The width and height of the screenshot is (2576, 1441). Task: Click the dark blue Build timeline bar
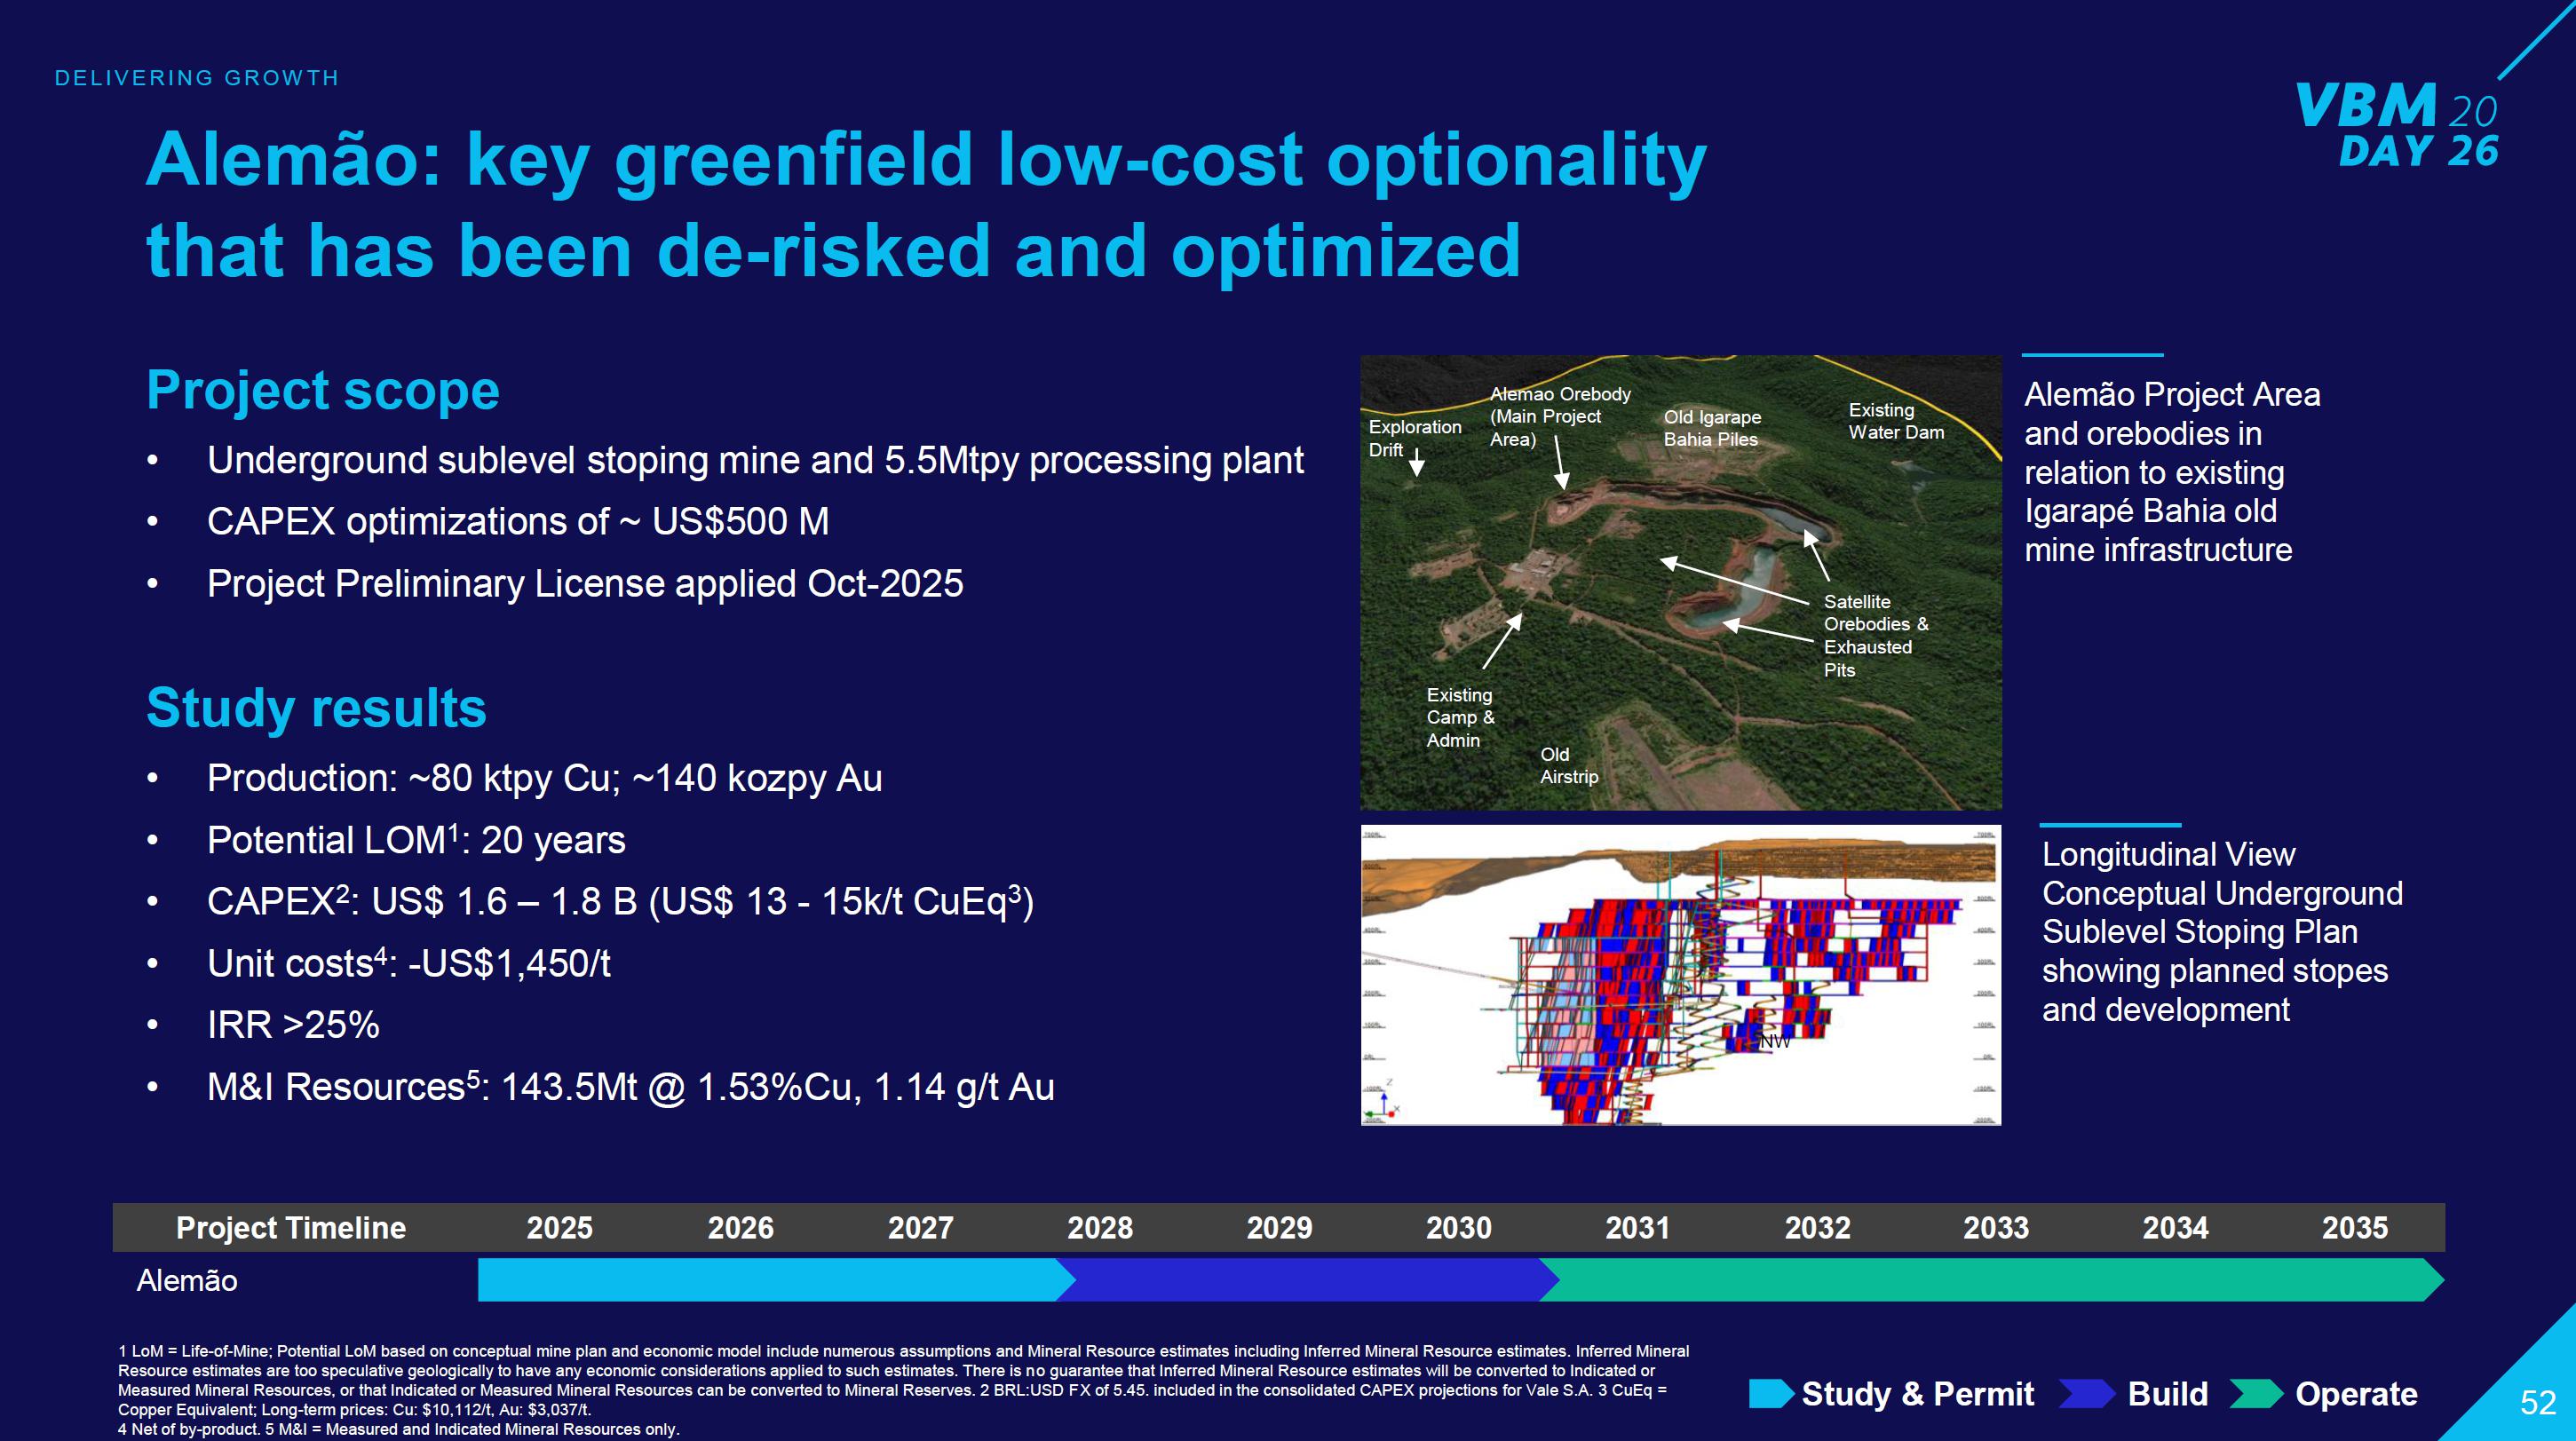point(1305,1280)
